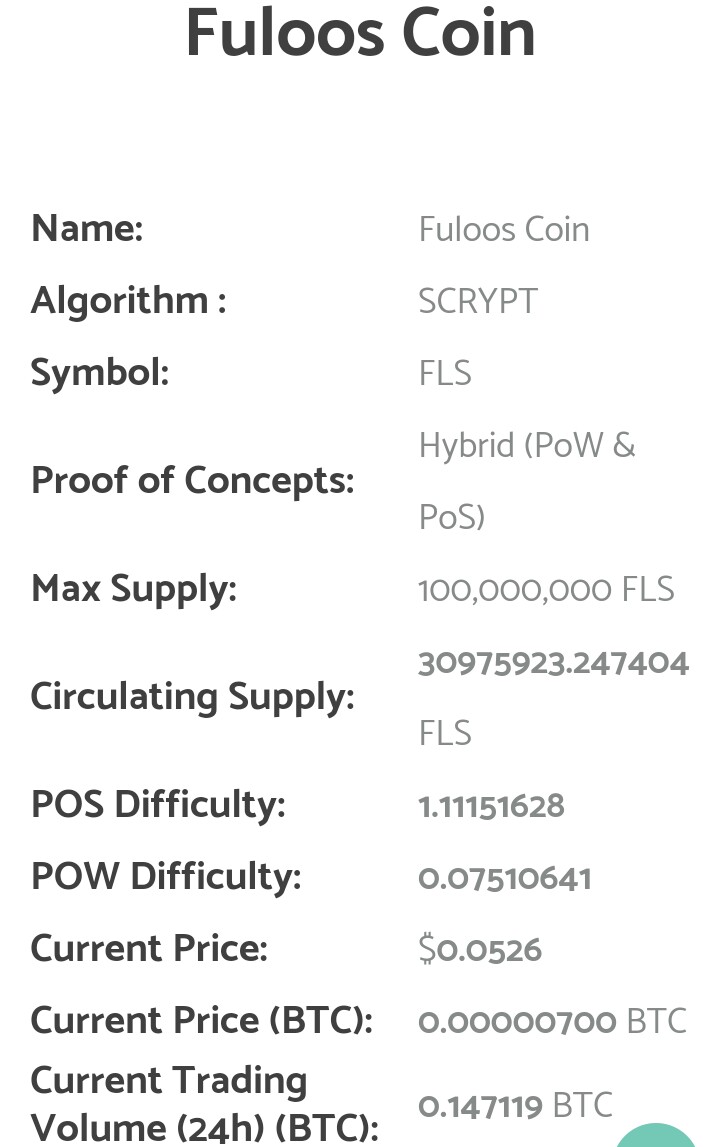Click the POS Difficulty value 1.11151628
This screenshot has height=1147, width=720.
491,806
